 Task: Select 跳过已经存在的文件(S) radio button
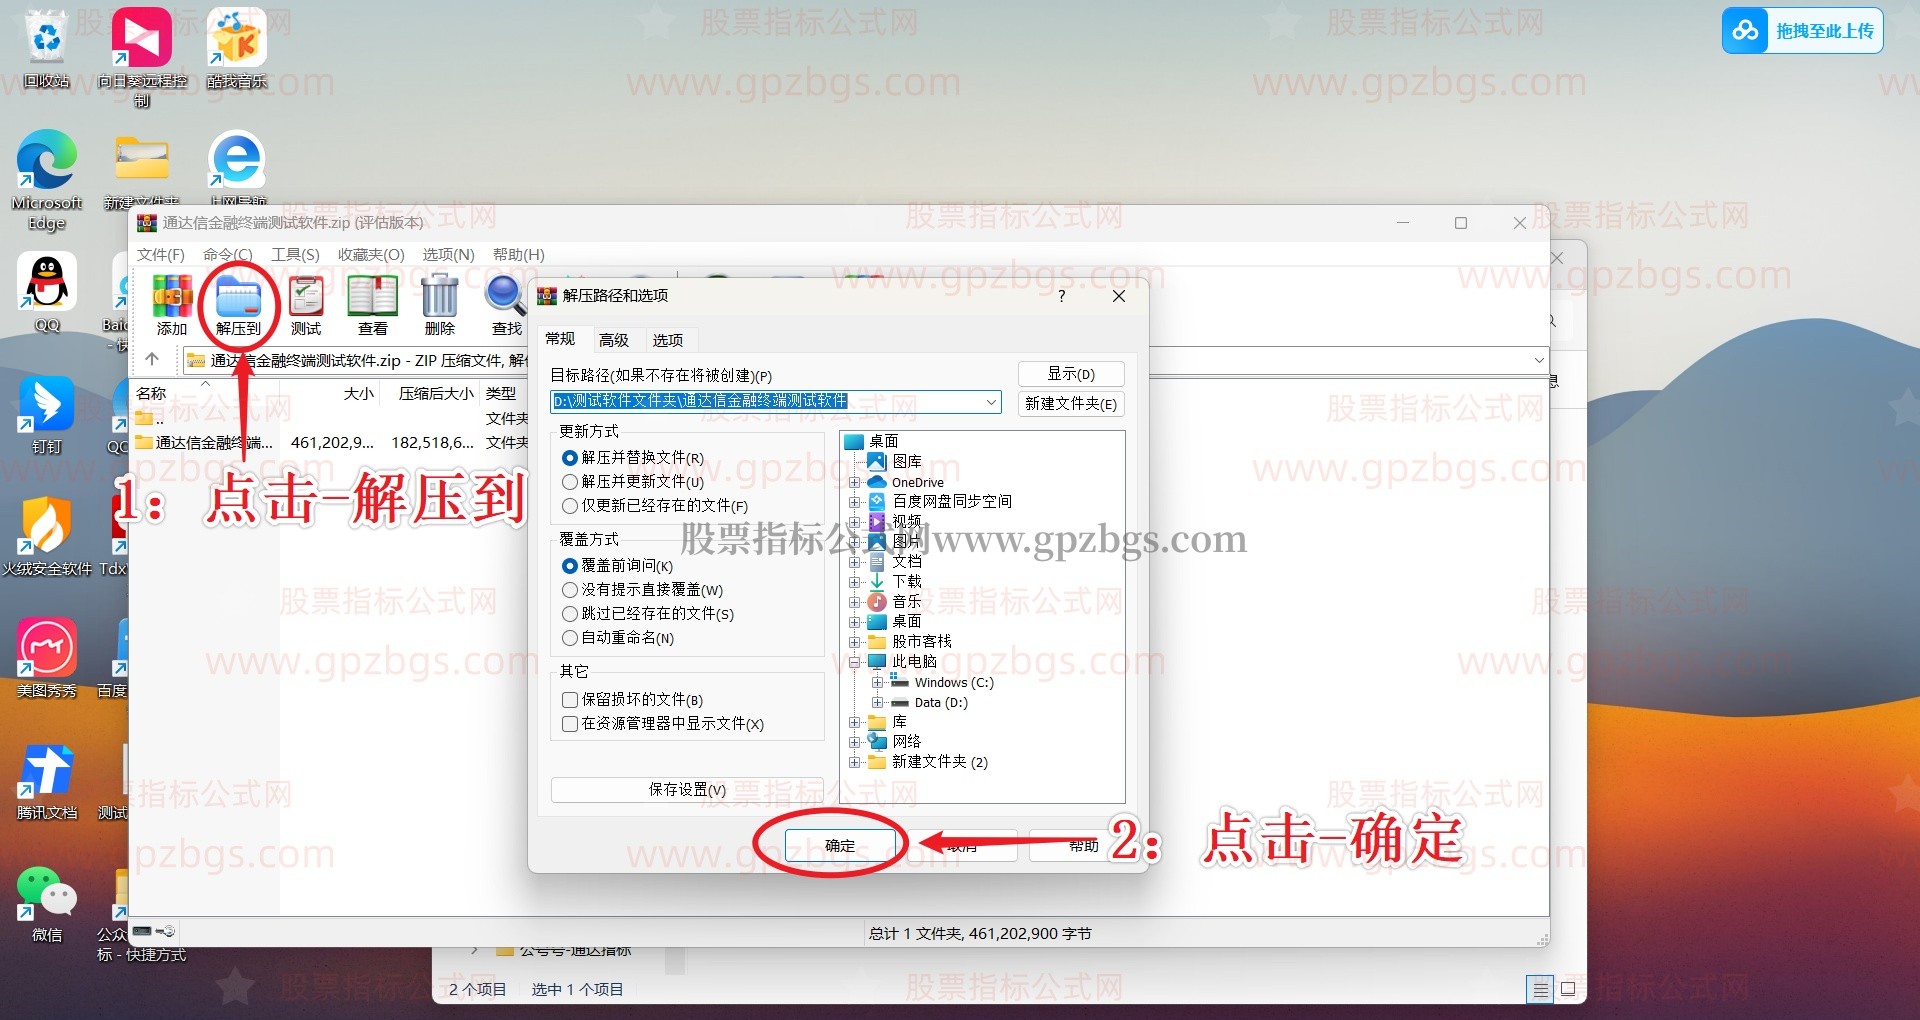(x=570, y=614)
